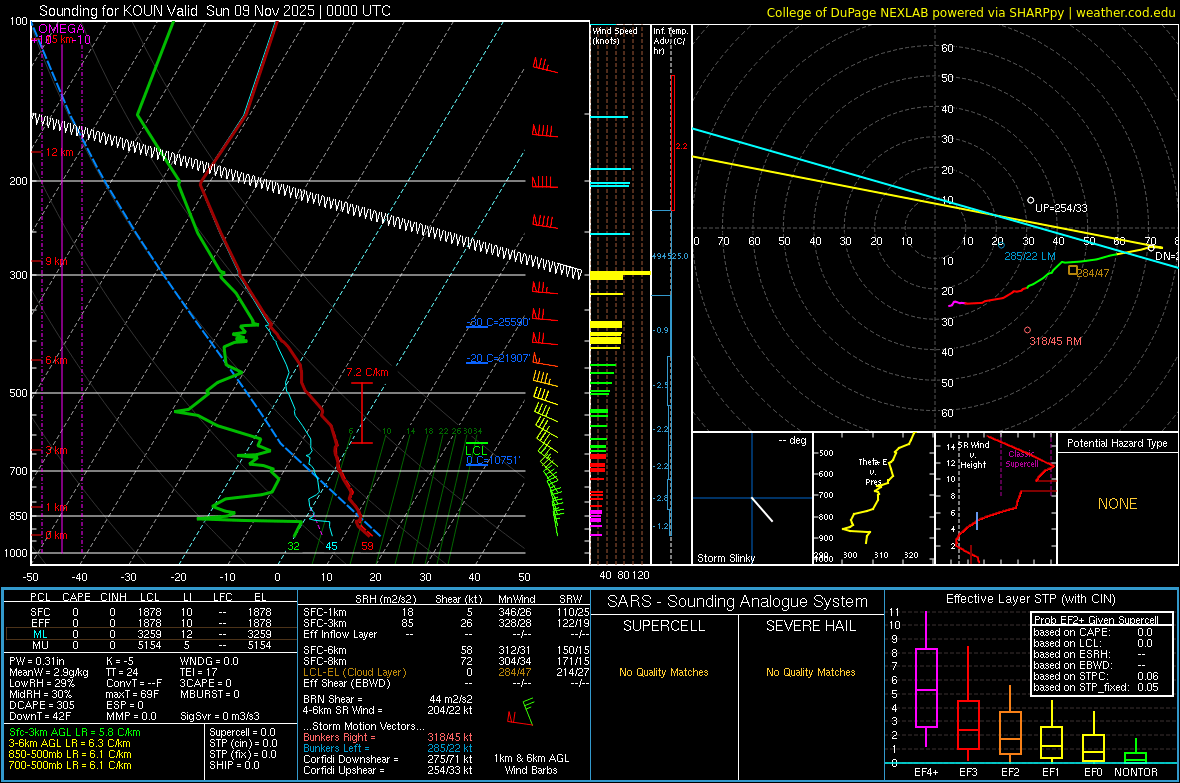Click the SFC-6km shear row
1180x783 pixels.
pos(446,650)
